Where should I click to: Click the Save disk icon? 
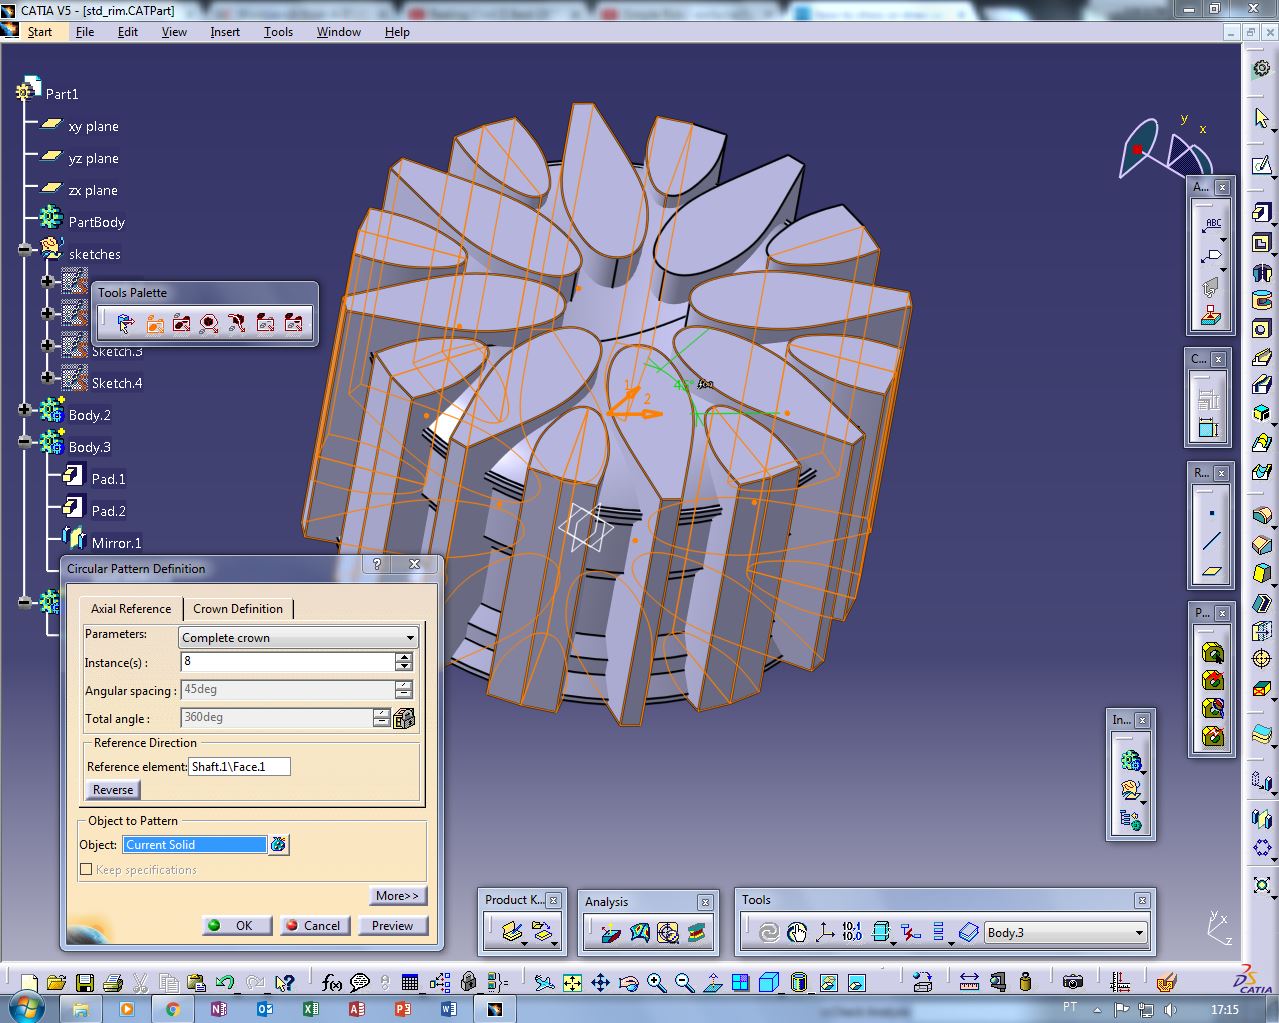[84, 983]
